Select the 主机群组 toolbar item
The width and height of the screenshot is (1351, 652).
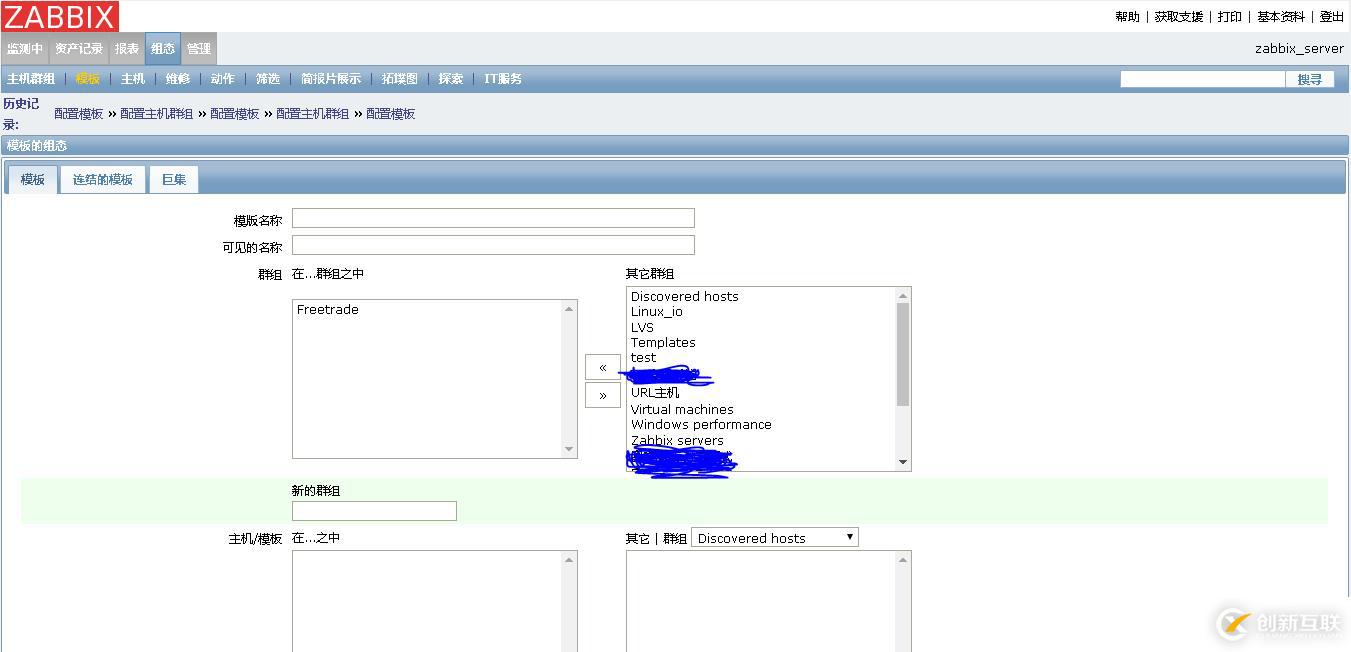click(31, 78)
